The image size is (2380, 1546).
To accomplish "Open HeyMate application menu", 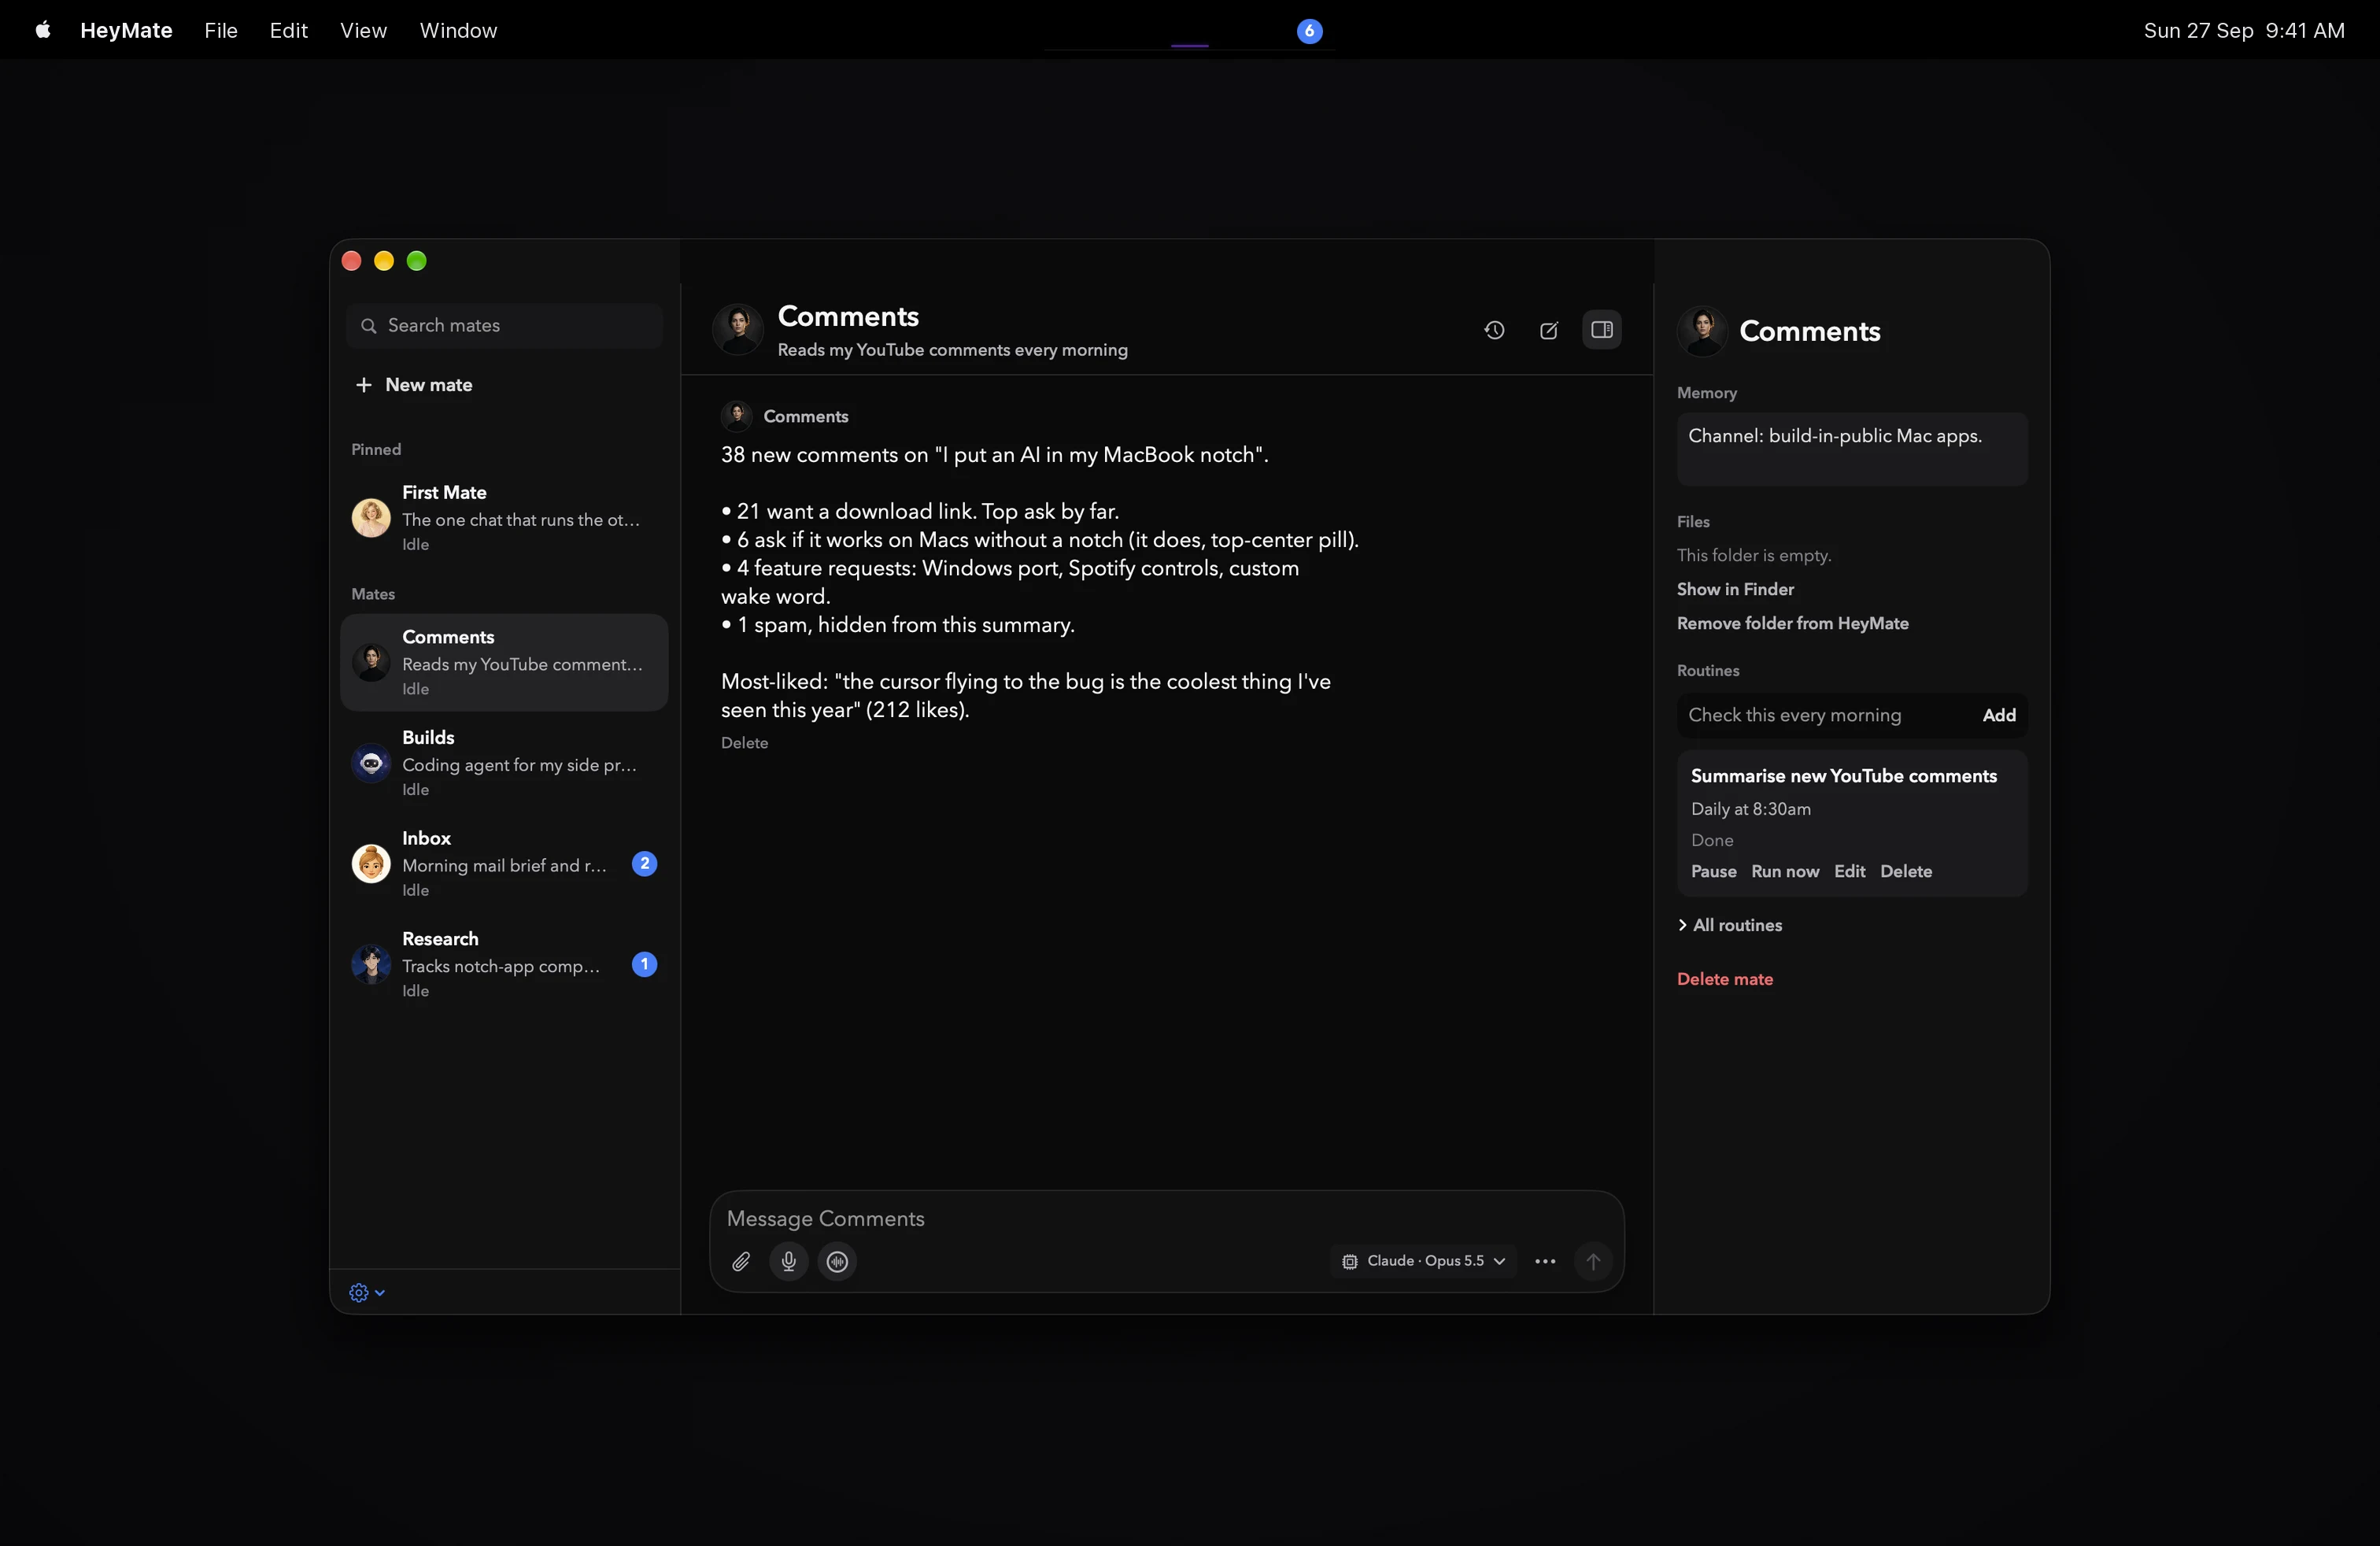I will (x=126, y=30).
